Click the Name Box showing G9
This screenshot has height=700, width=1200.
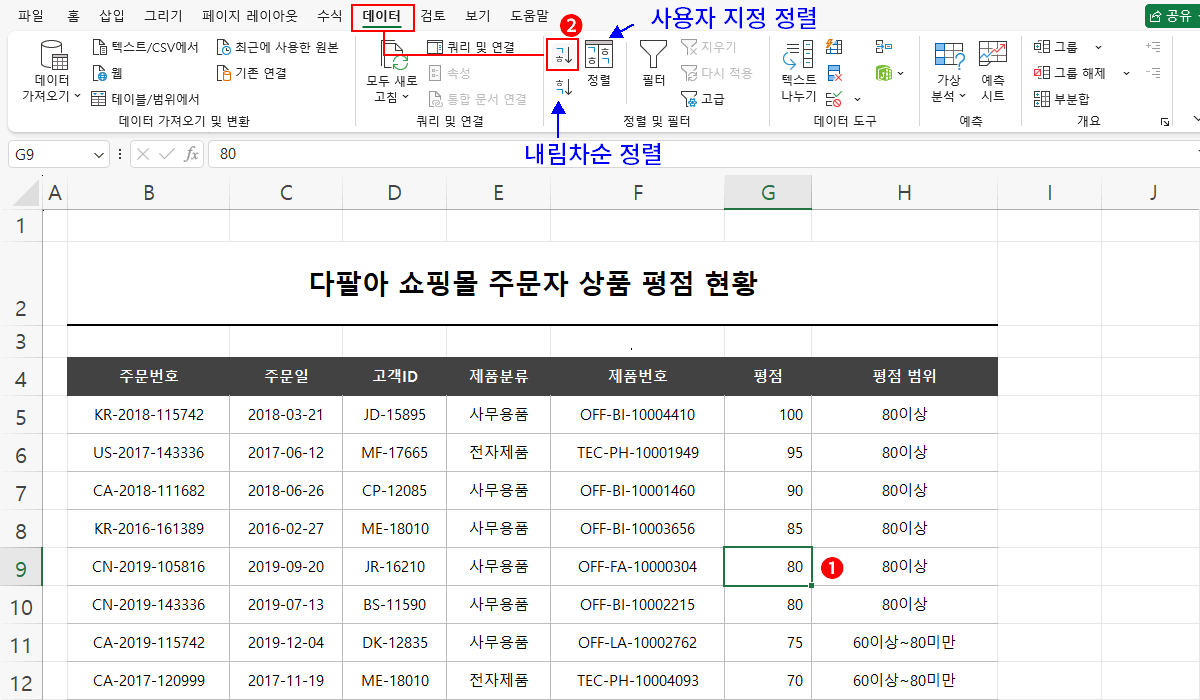point(50,155)
